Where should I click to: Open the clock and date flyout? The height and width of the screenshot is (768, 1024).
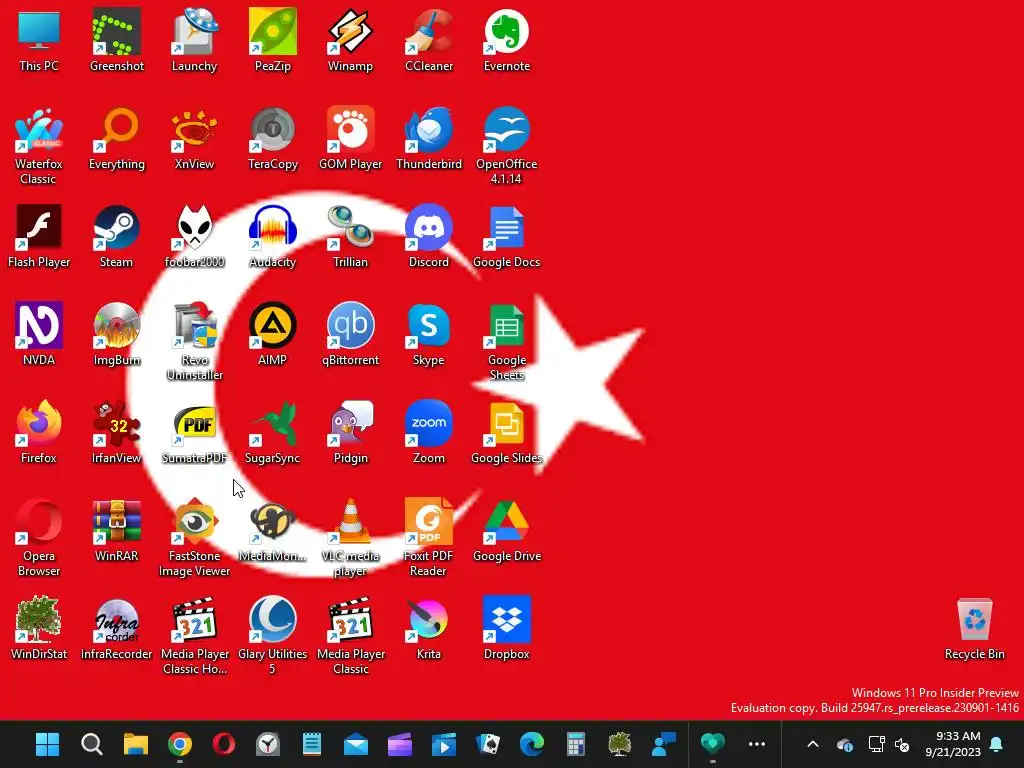[x=953, y=744]
